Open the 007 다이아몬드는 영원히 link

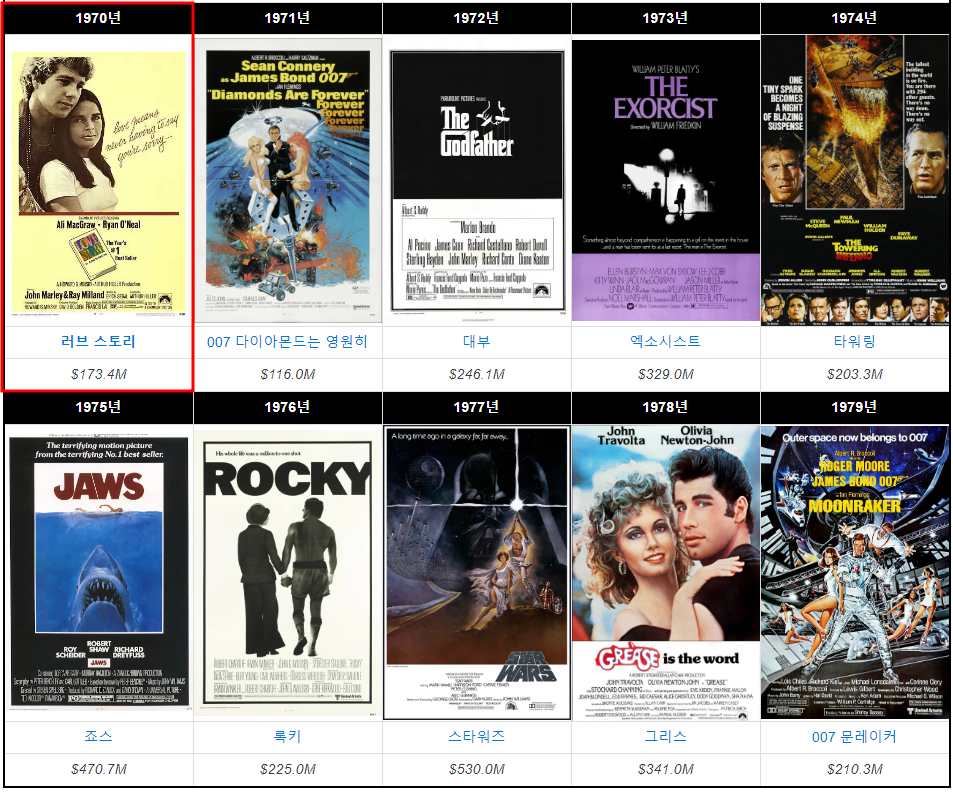click(x=287, y=342)
